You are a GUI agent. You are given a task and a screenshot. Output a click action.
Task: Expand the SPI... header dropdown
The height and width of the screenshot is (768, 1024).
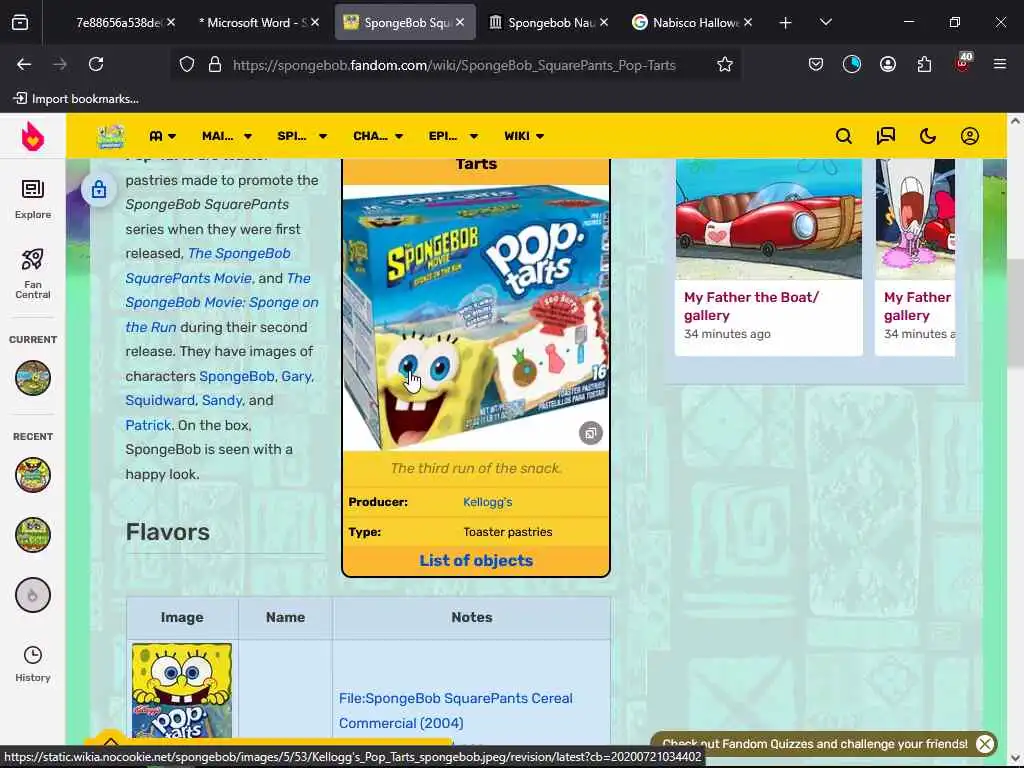click(302, 136)
